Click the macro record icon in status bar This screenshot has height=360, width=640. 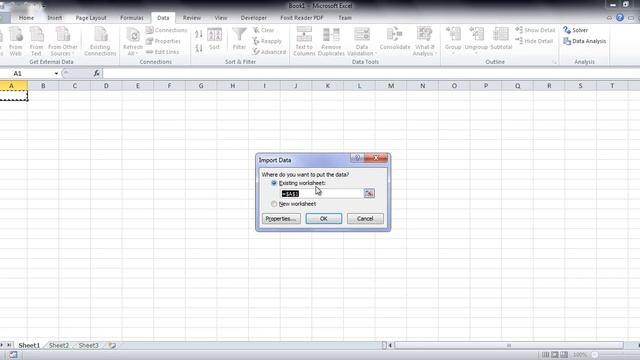tap(13, 355)
